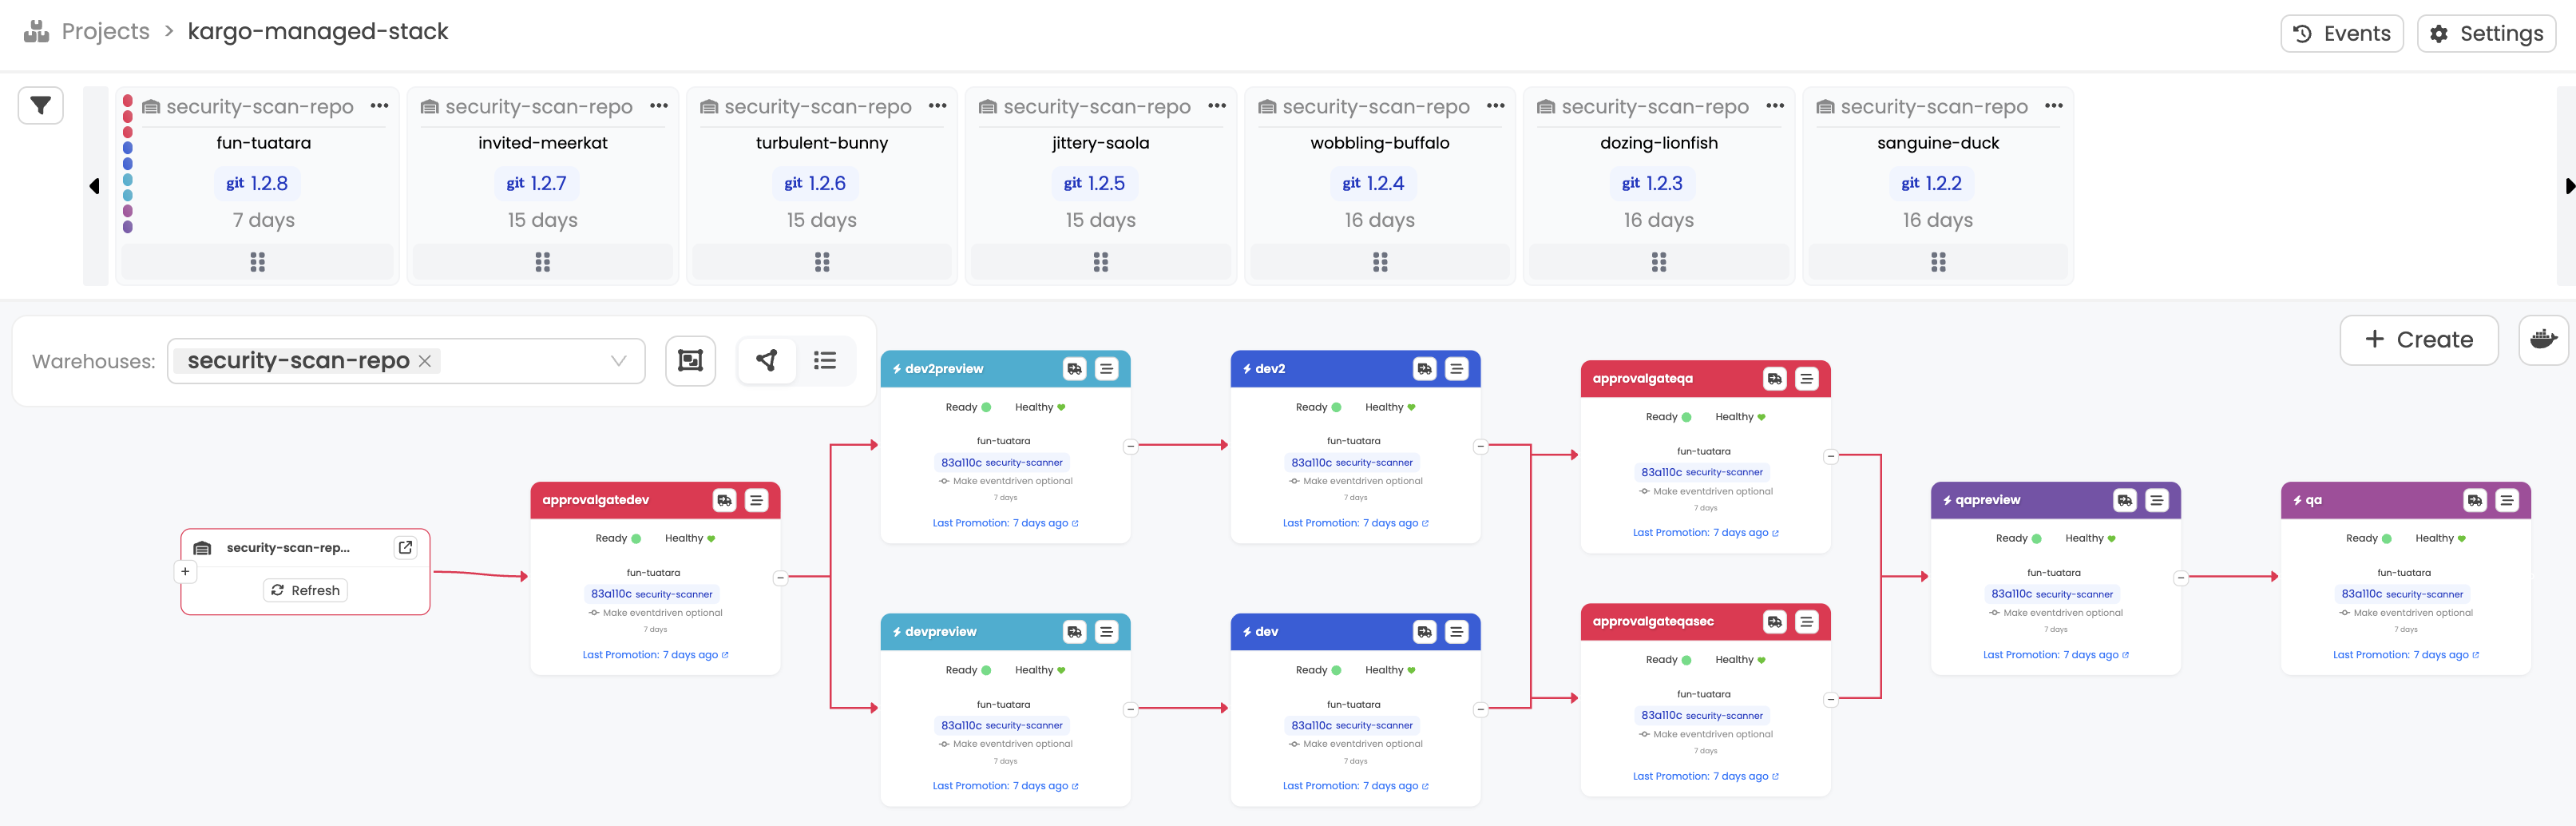Open the invited-meerkat freight options menu
2576x826 pixels.
click(658, 106)
